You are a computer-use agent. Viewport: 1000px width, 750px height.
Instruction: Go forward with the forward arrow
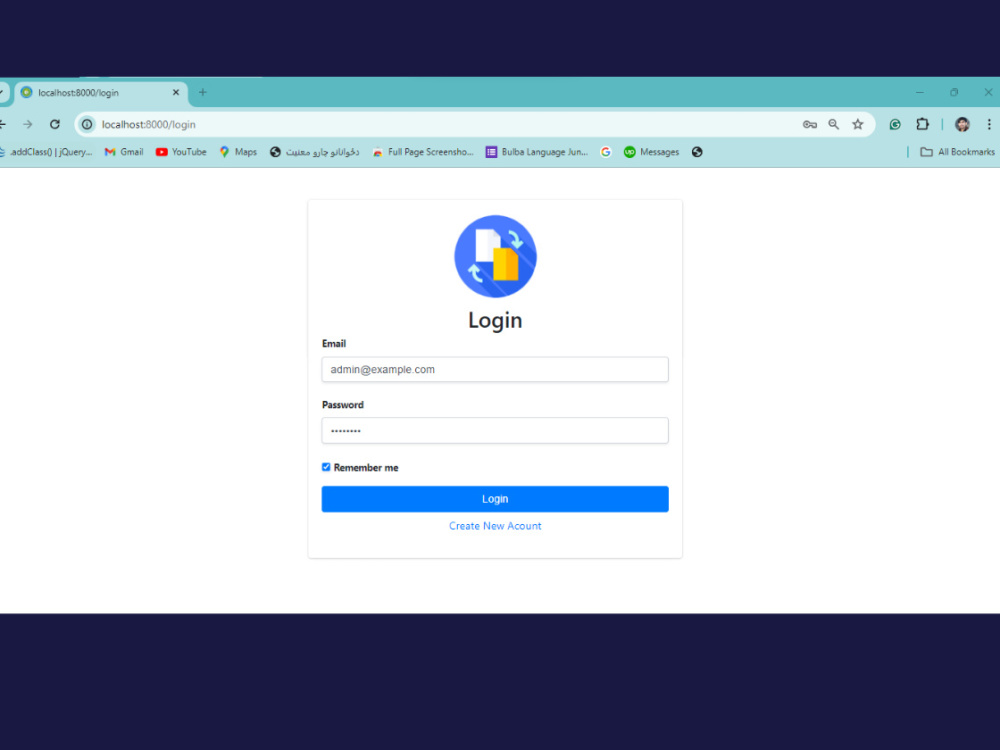tap(27, 124)
